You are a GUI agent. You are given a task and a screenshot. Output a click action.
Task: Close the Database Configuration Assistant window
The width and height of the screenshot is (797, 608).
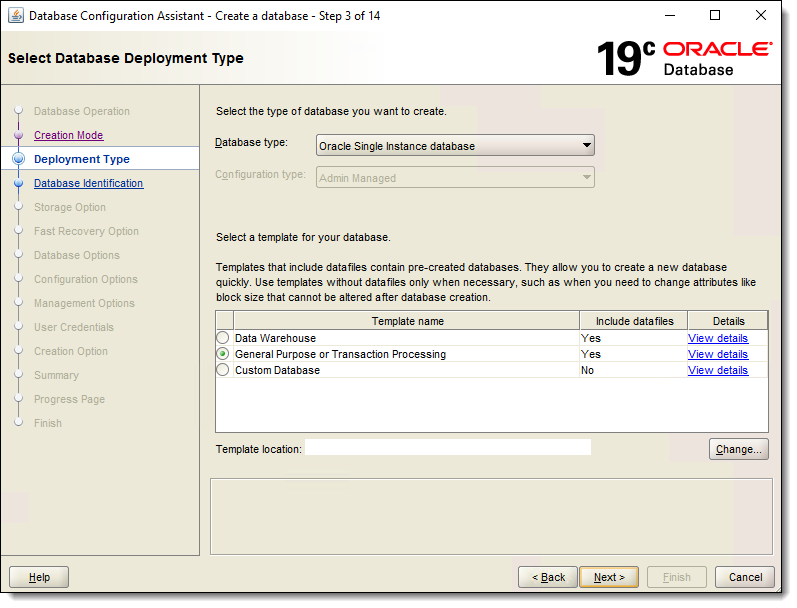pyautogui.click(x=761, y=16)
